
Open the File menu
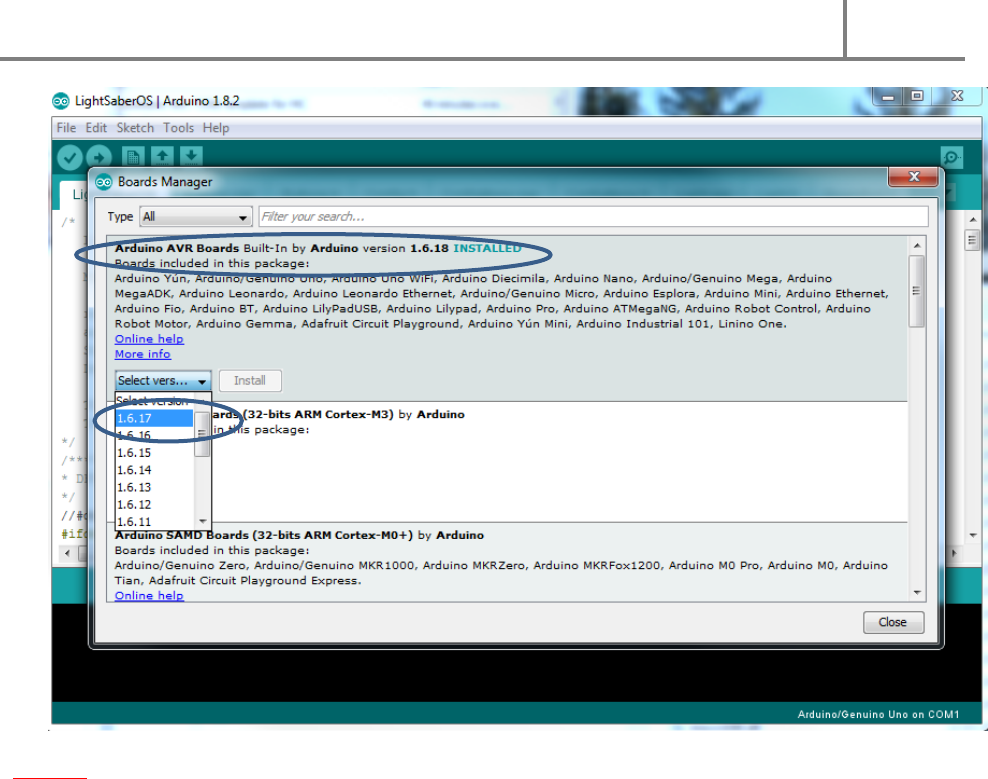66,128
